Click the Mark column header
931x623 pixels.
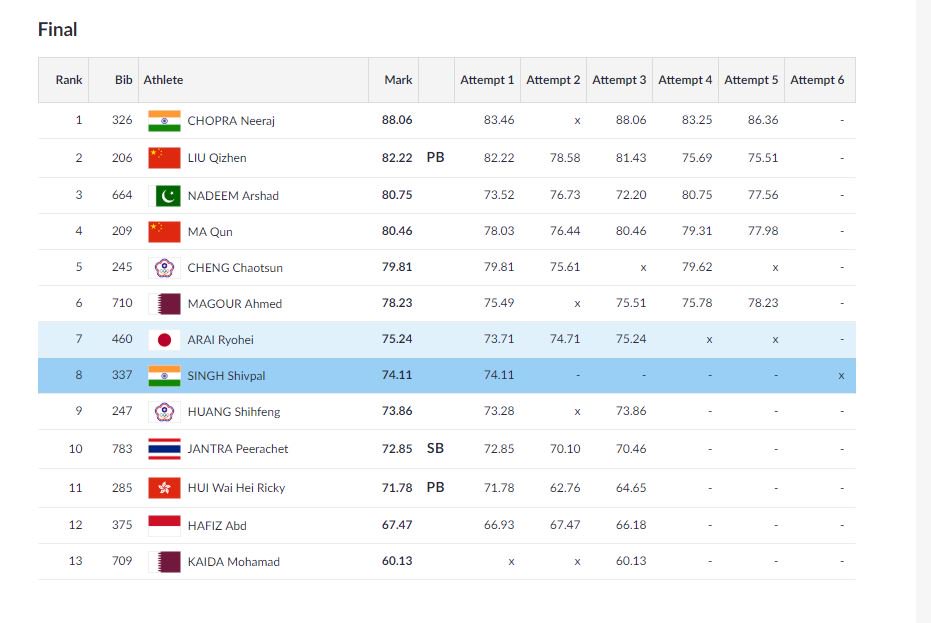coord(398,80)
